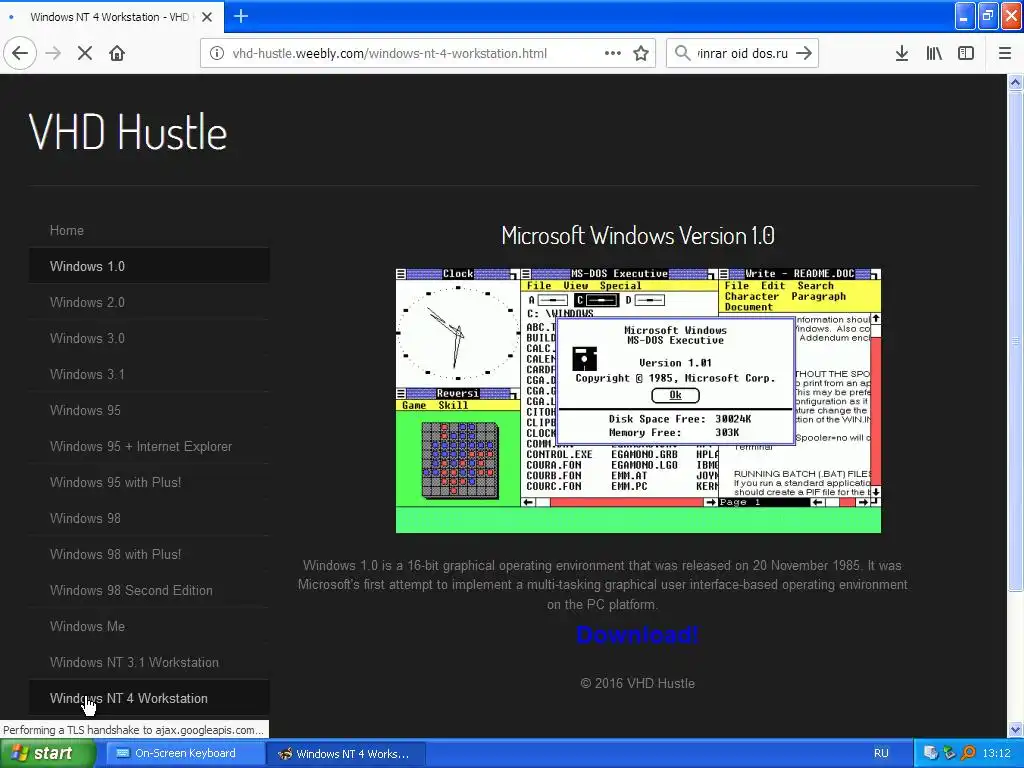Viewport: 1024px width, 768px height.
Task: Click the Download! link
Action: [637, 635]
